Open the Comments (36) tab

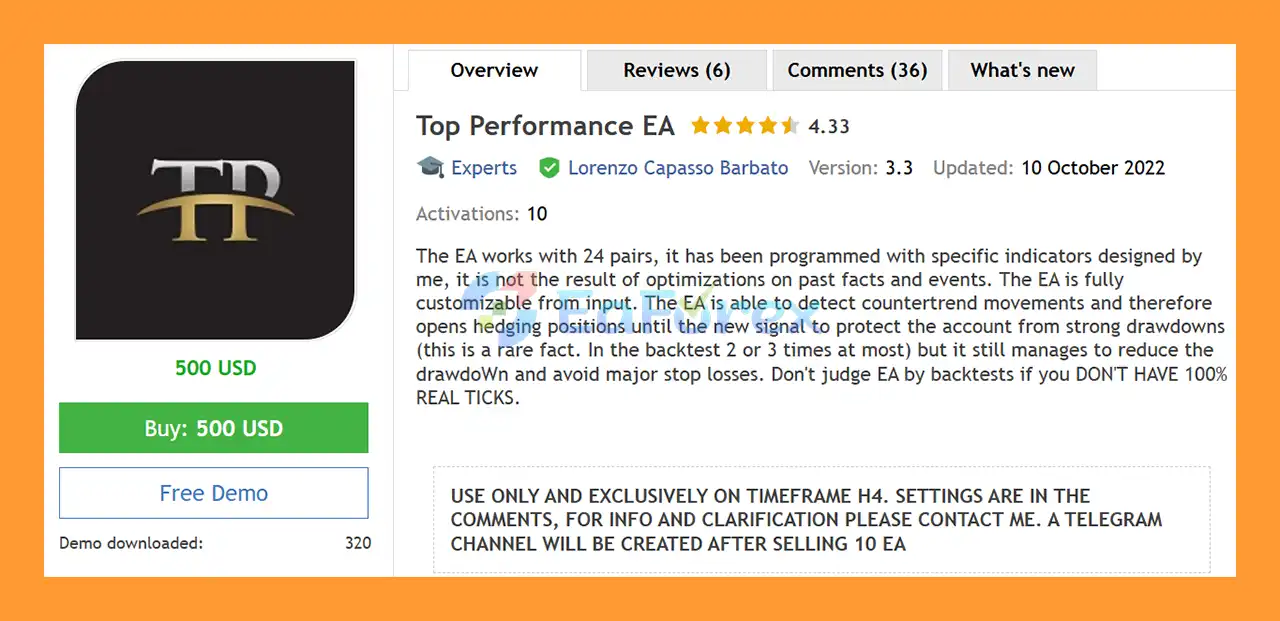857,70
